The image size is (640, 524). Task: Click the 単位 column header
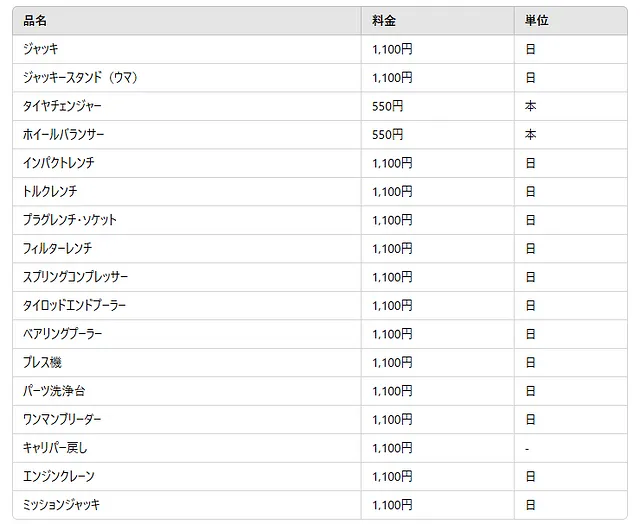(536, 20)
